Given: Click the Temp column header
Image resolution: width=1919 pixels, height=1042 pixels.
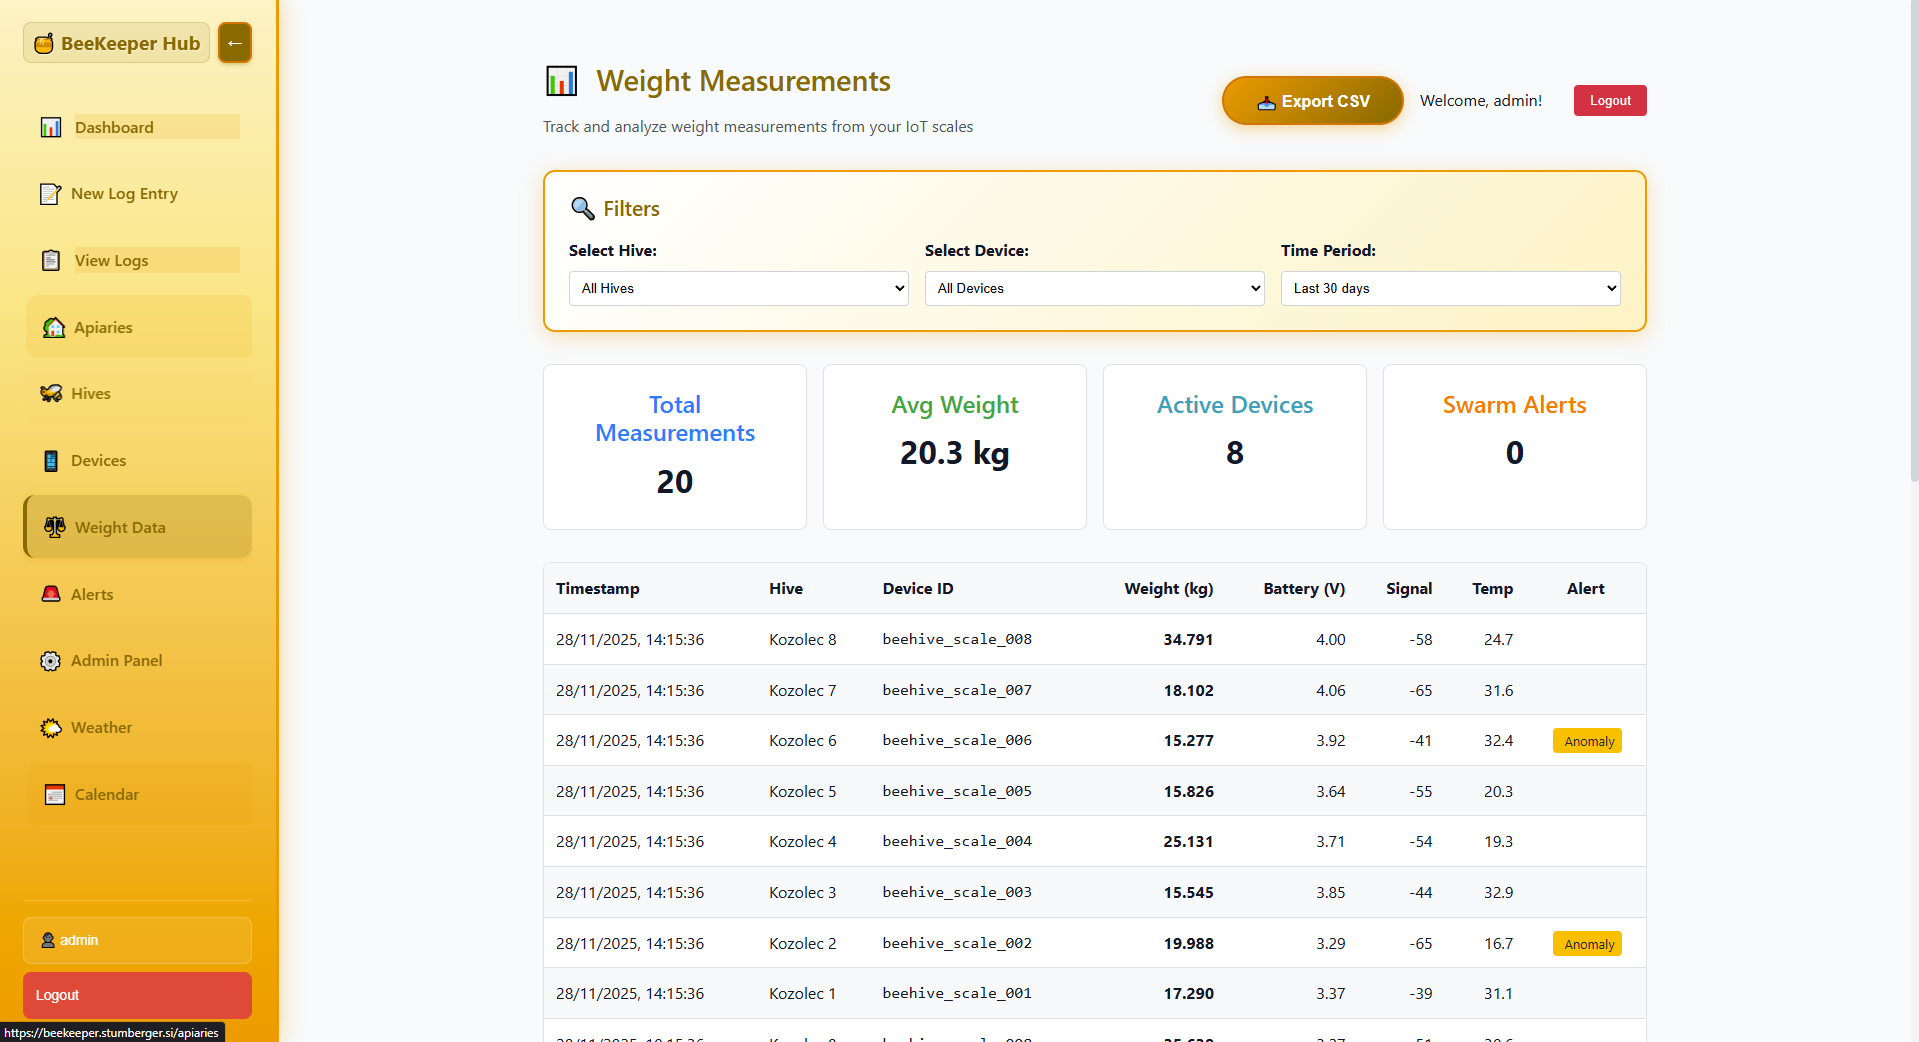Looking at the screenshot, I should (1492, 589).
